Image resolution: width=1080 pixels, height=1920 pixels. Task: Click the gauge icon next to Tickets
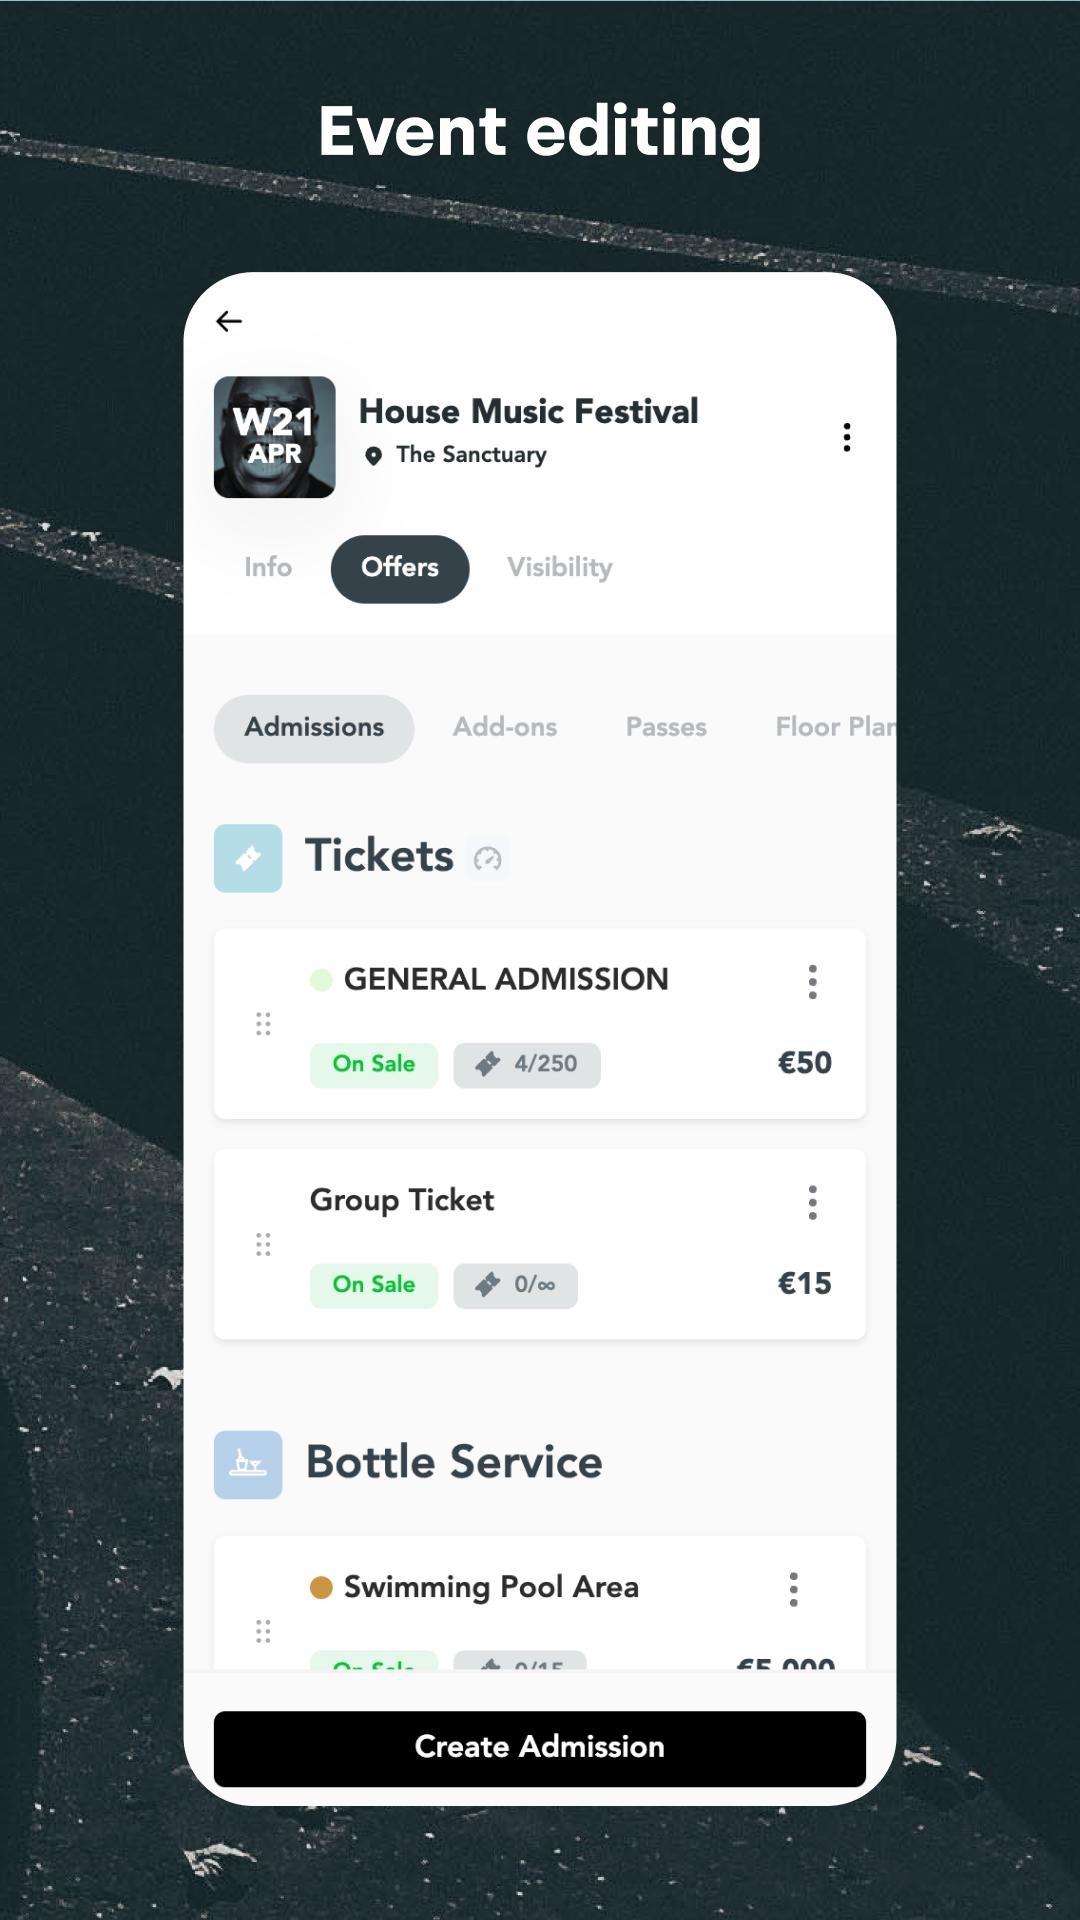click(x=488, y=858)
